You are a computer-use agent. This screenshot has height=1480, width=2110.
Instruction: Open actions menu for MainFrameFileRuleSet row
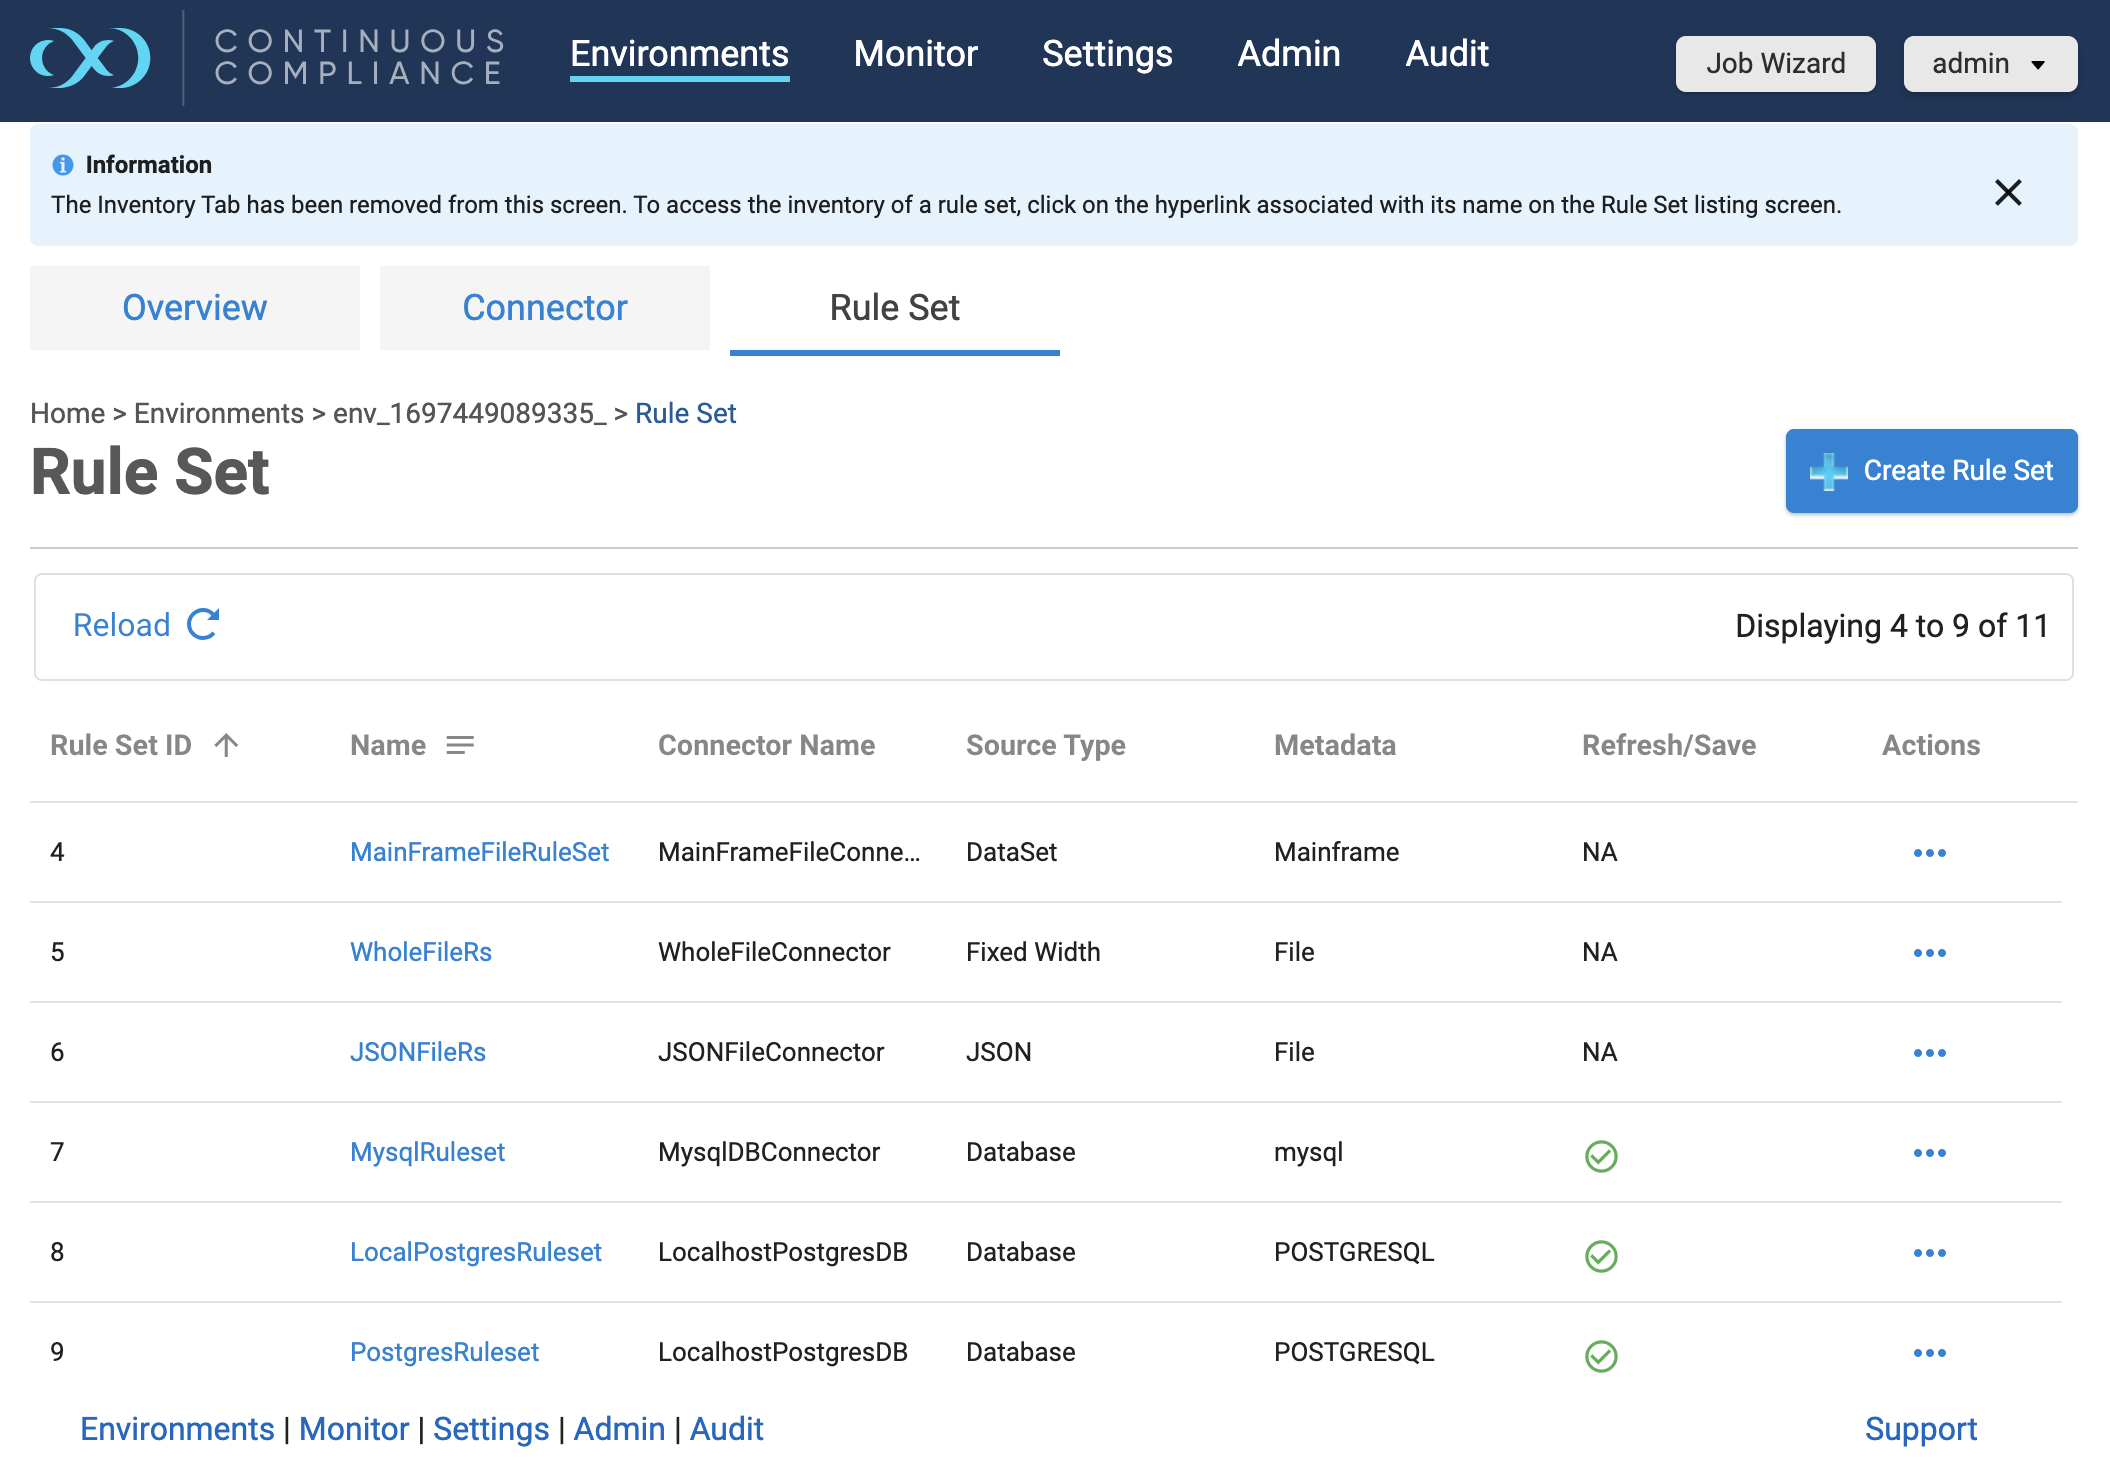click(x=1929, y=853)
